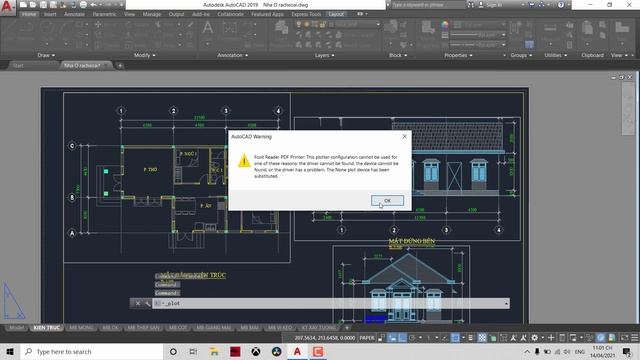
Task: Click the Measure icon in Utilities panel
Action: (x=550, y=29)
